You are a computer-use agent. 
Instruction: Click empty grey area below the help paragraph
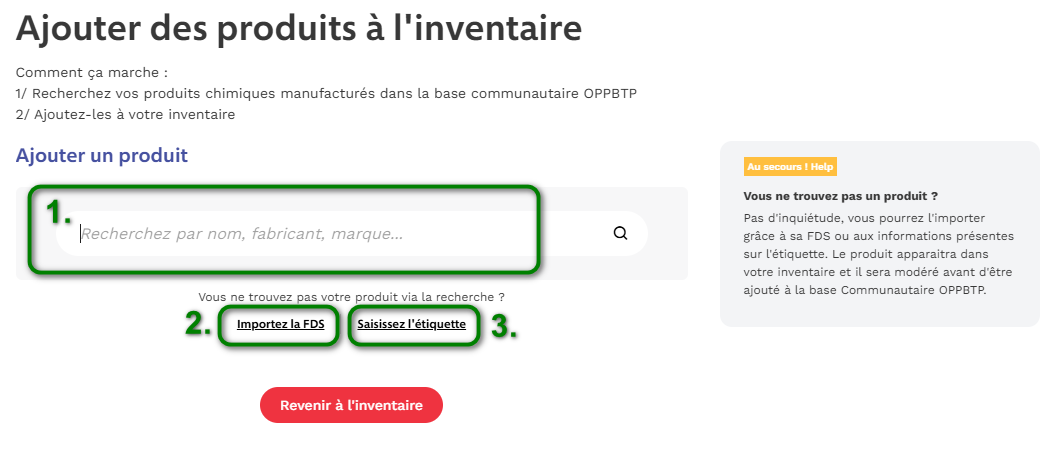click(x=879, y=311)
